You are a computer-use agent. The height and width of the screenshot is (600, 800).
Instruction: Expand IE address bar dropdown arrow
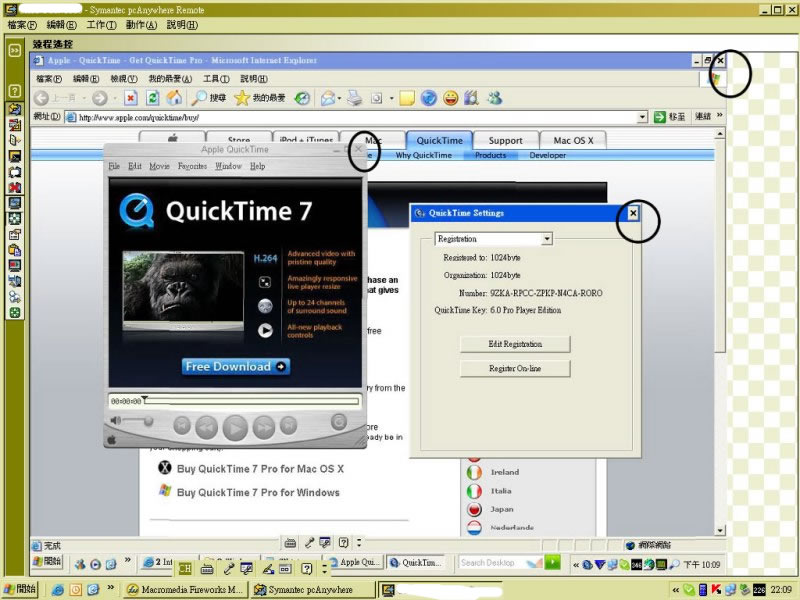[x=642, y=117]
